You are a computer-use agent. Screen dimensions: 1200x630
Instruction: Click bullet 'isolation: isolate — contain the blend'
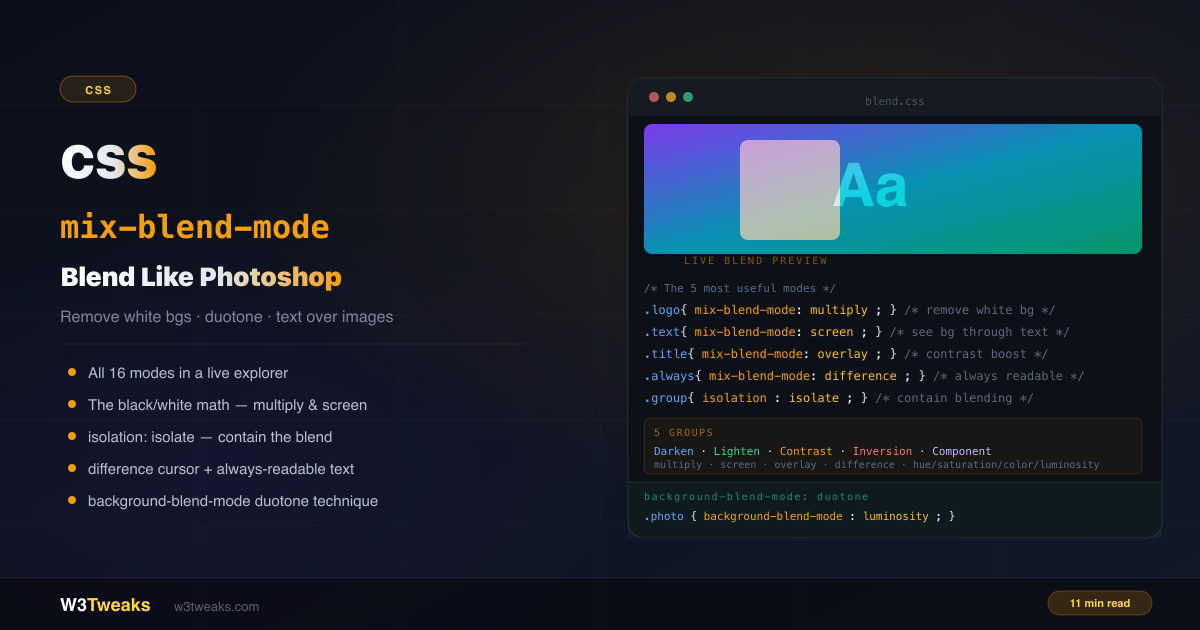tap(210, 437)
